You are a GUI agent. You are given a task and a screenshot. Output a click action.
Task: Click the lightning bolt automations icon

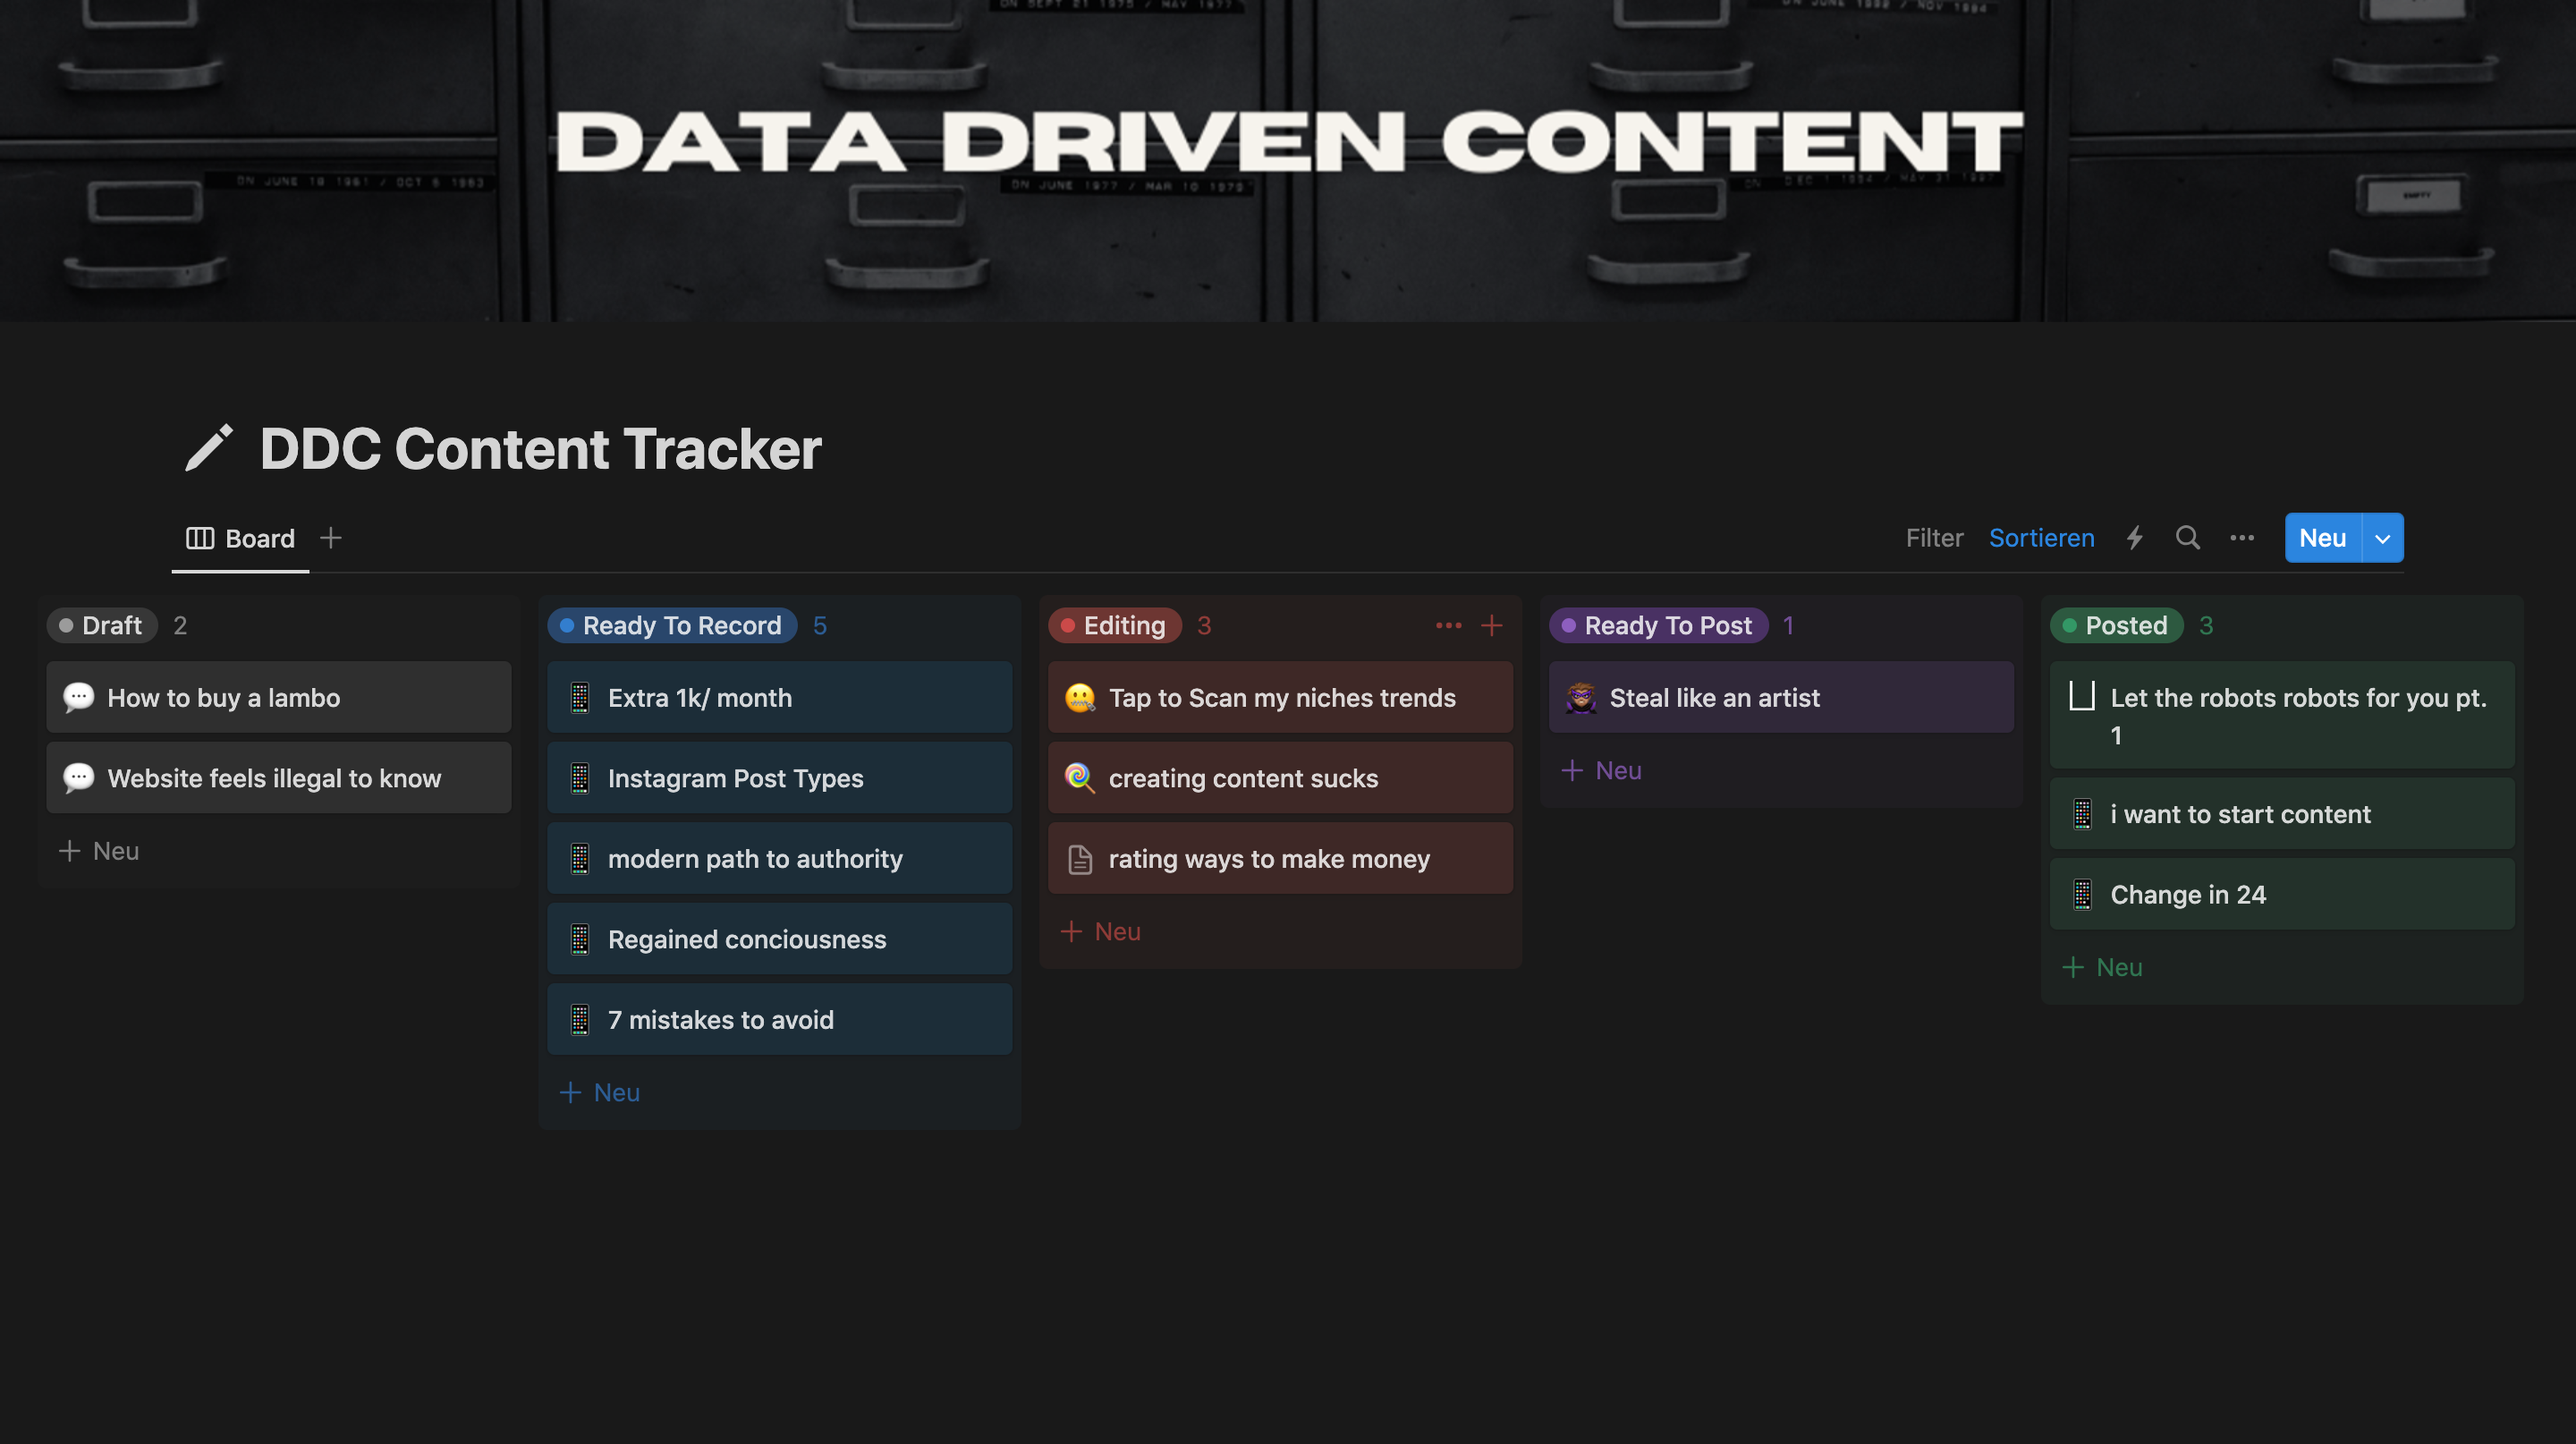point(2134,538)
